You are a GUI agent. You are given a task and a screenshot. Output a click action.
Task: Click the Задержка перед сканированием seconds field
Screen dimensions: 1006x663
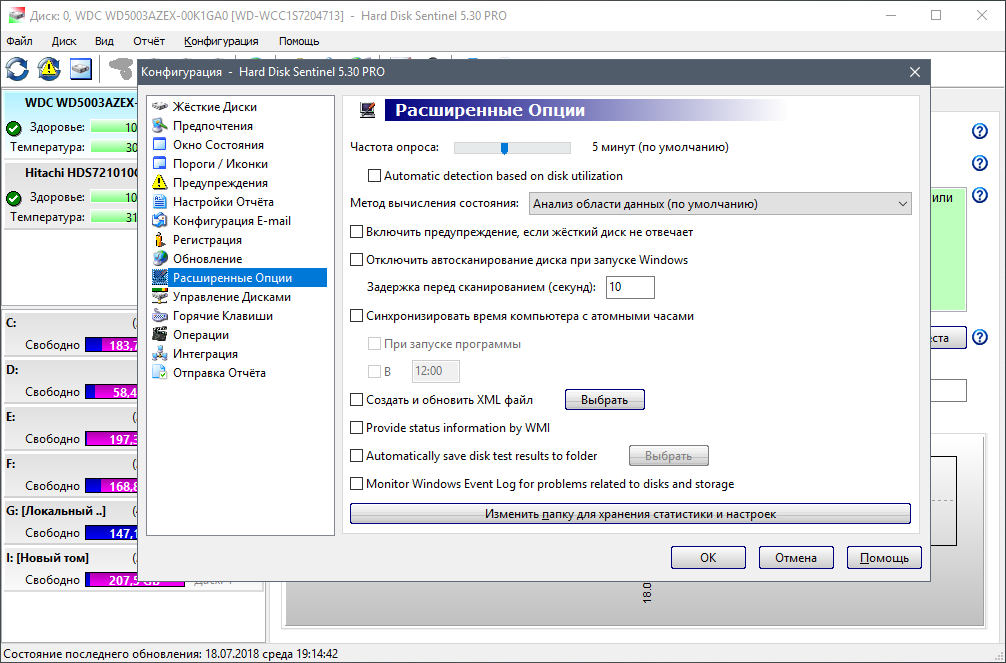(630, 288)
